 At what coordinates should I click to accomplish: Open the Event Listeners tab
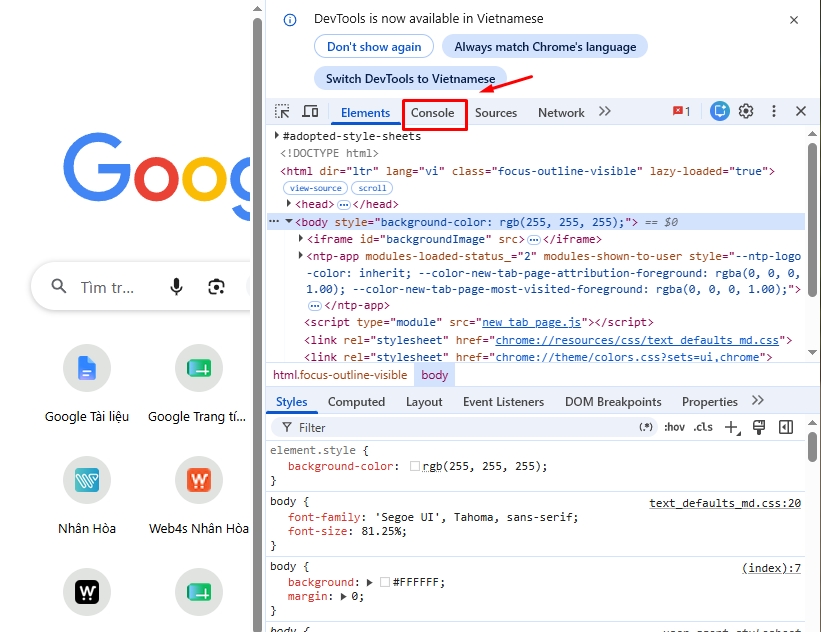[503, 402]
